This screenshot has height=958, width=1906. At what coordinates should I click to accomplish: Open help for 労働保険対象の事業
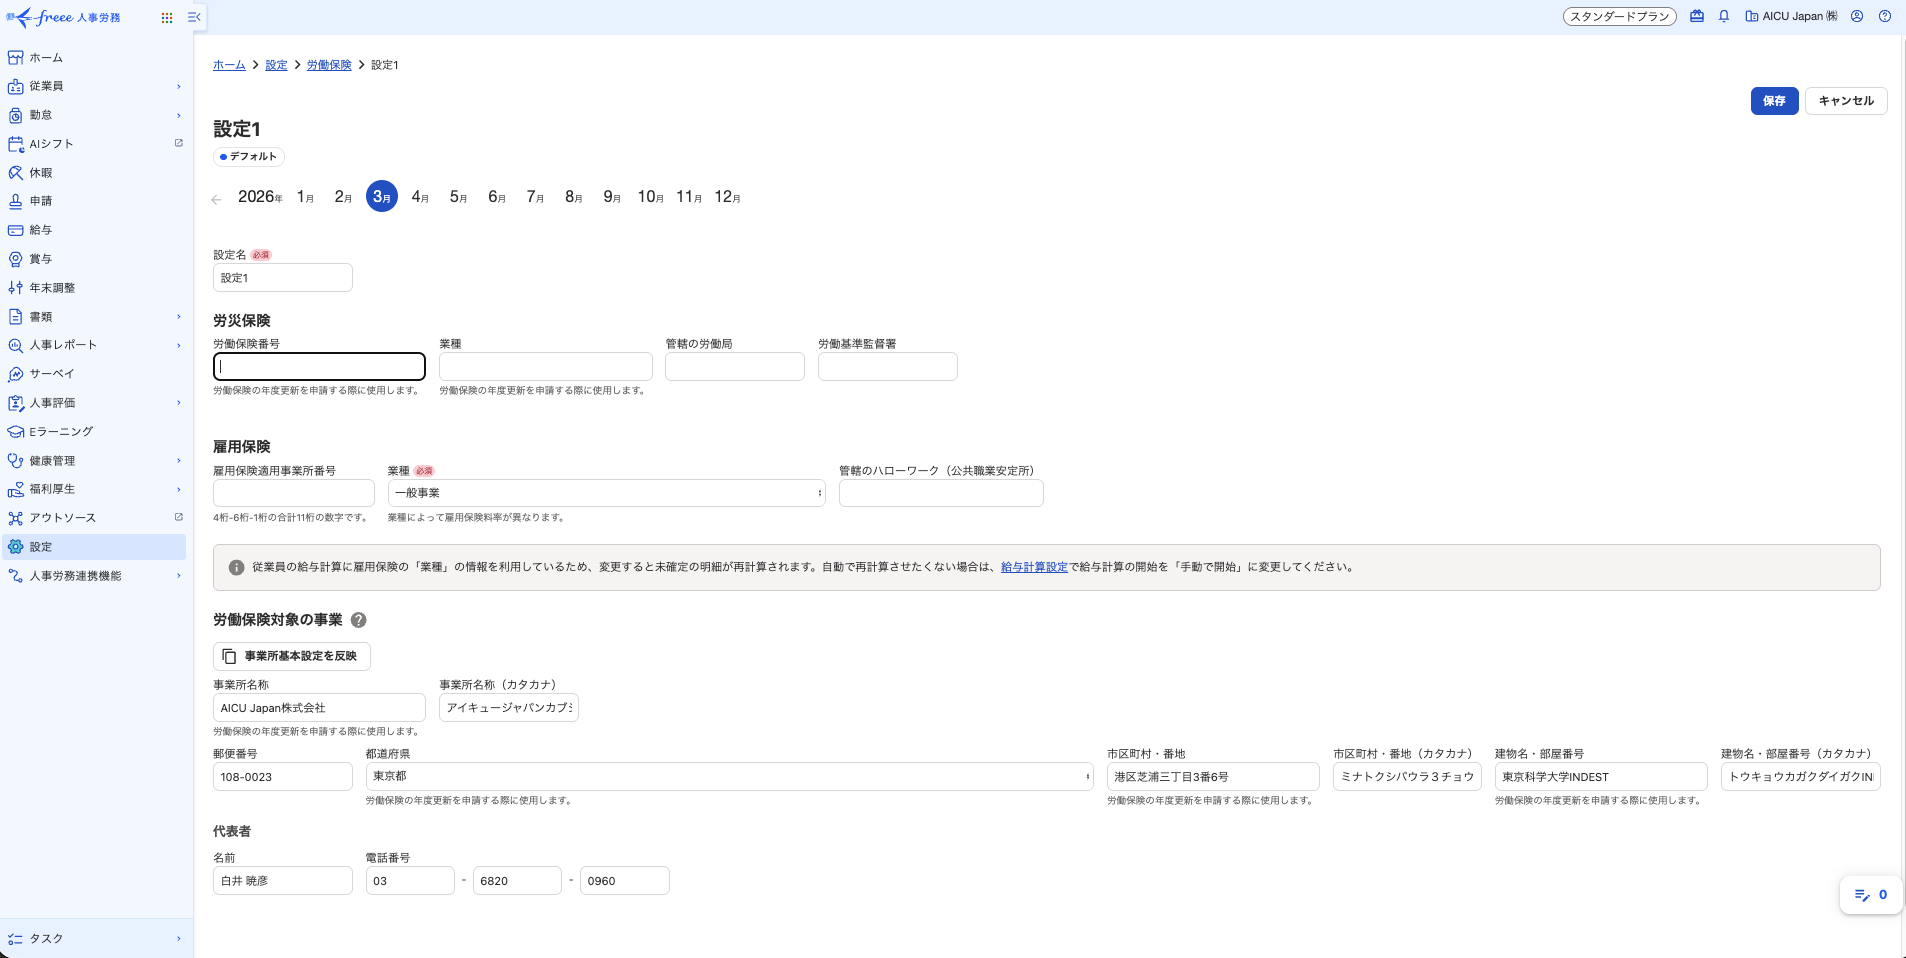tap(358, 620)
